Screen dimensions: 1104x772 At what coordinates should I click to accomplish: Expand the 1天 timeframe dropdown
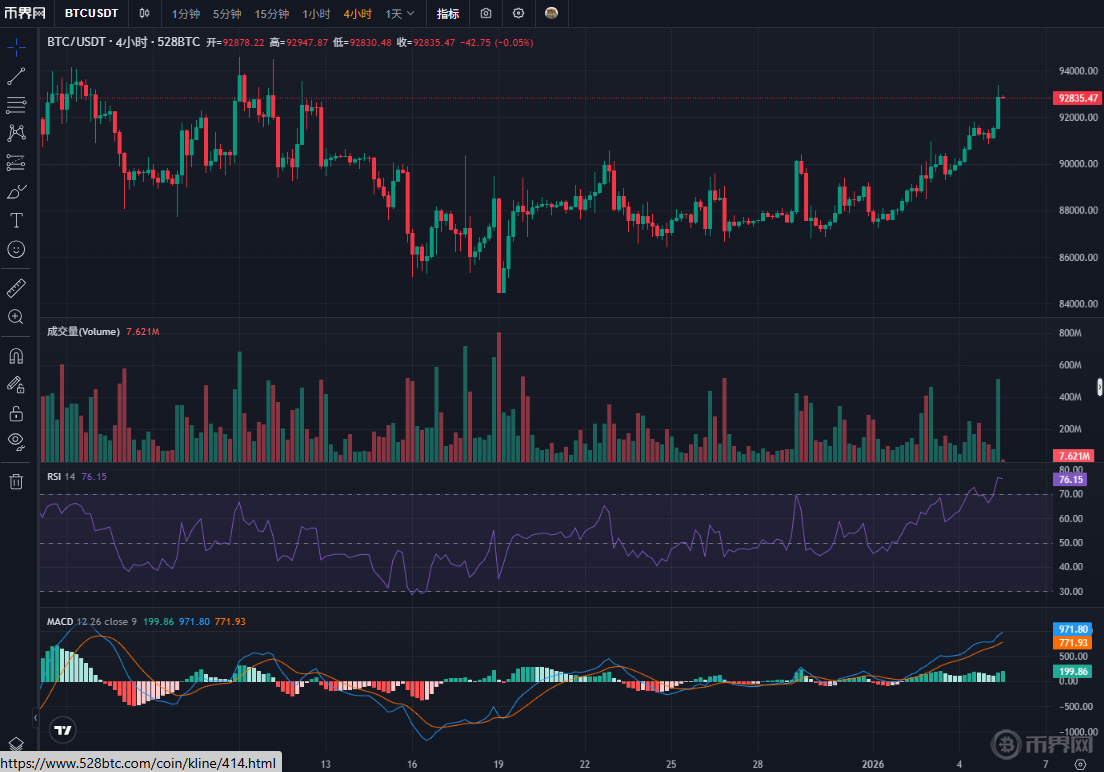(400, 14)
